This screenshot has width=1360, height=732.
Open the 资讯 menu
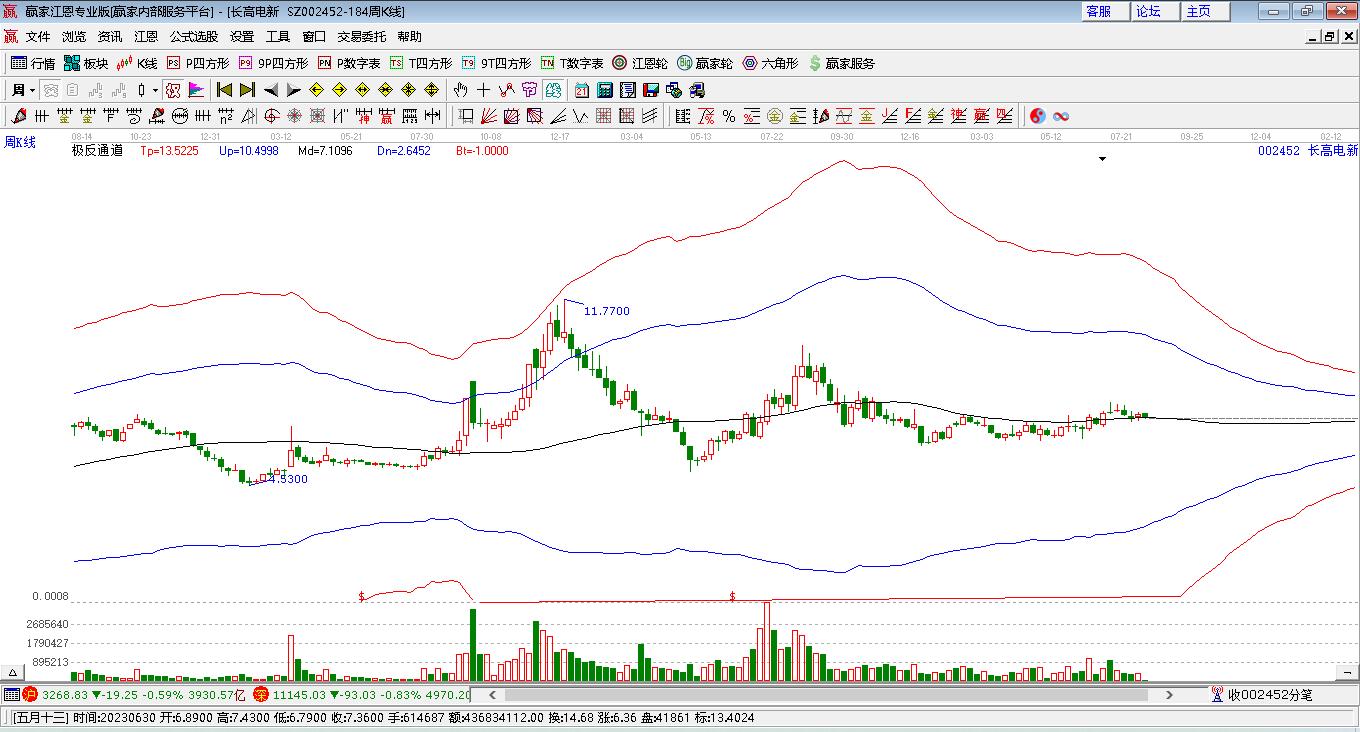coord(110,37)
